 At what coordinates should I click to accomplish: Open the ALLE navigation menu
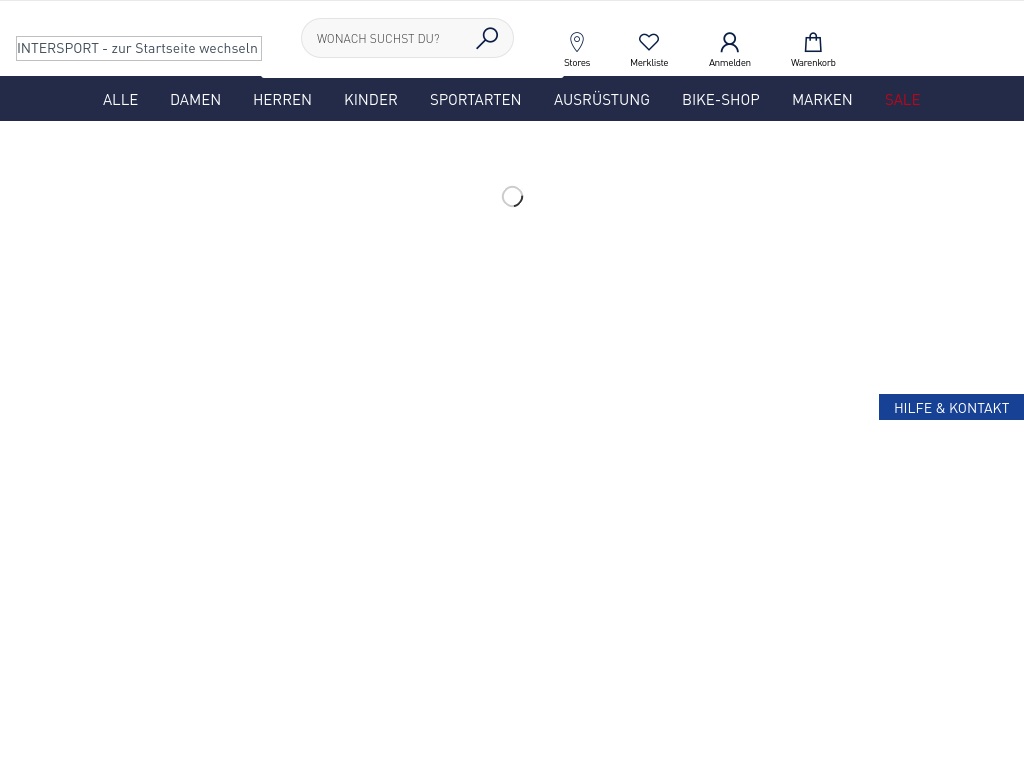[120, 99]
